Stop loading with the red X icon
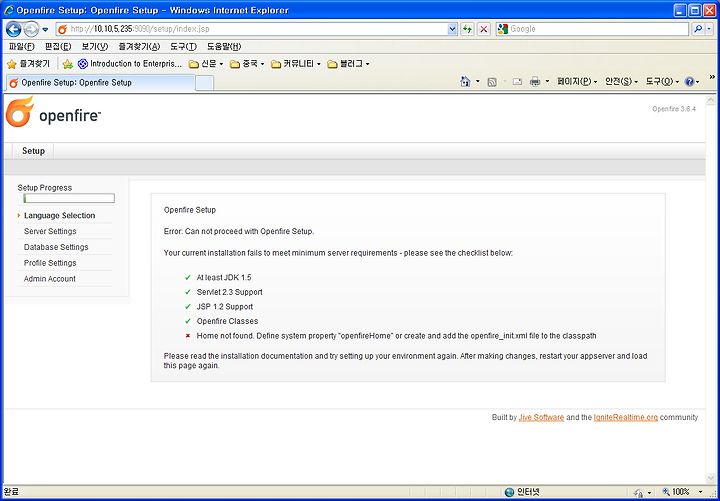The width and height of the screenshot is (720, 501). pos(483,29)
